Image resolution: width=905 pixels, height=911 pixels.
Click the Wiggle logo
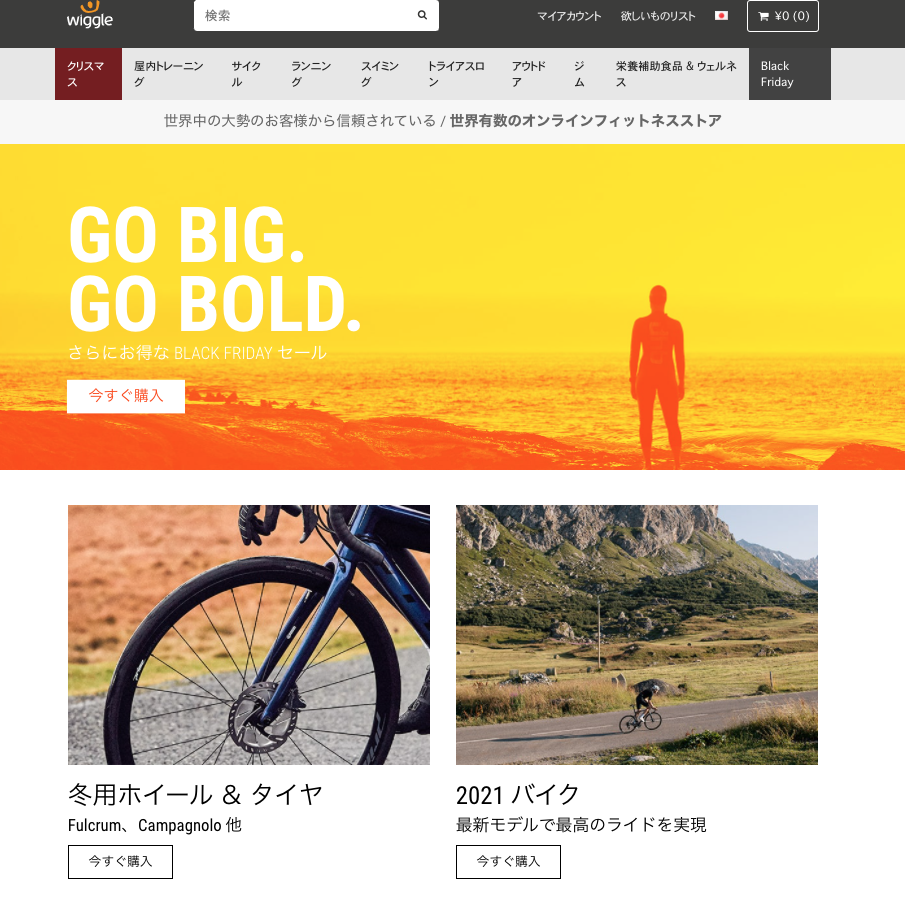tap(89, 16)
